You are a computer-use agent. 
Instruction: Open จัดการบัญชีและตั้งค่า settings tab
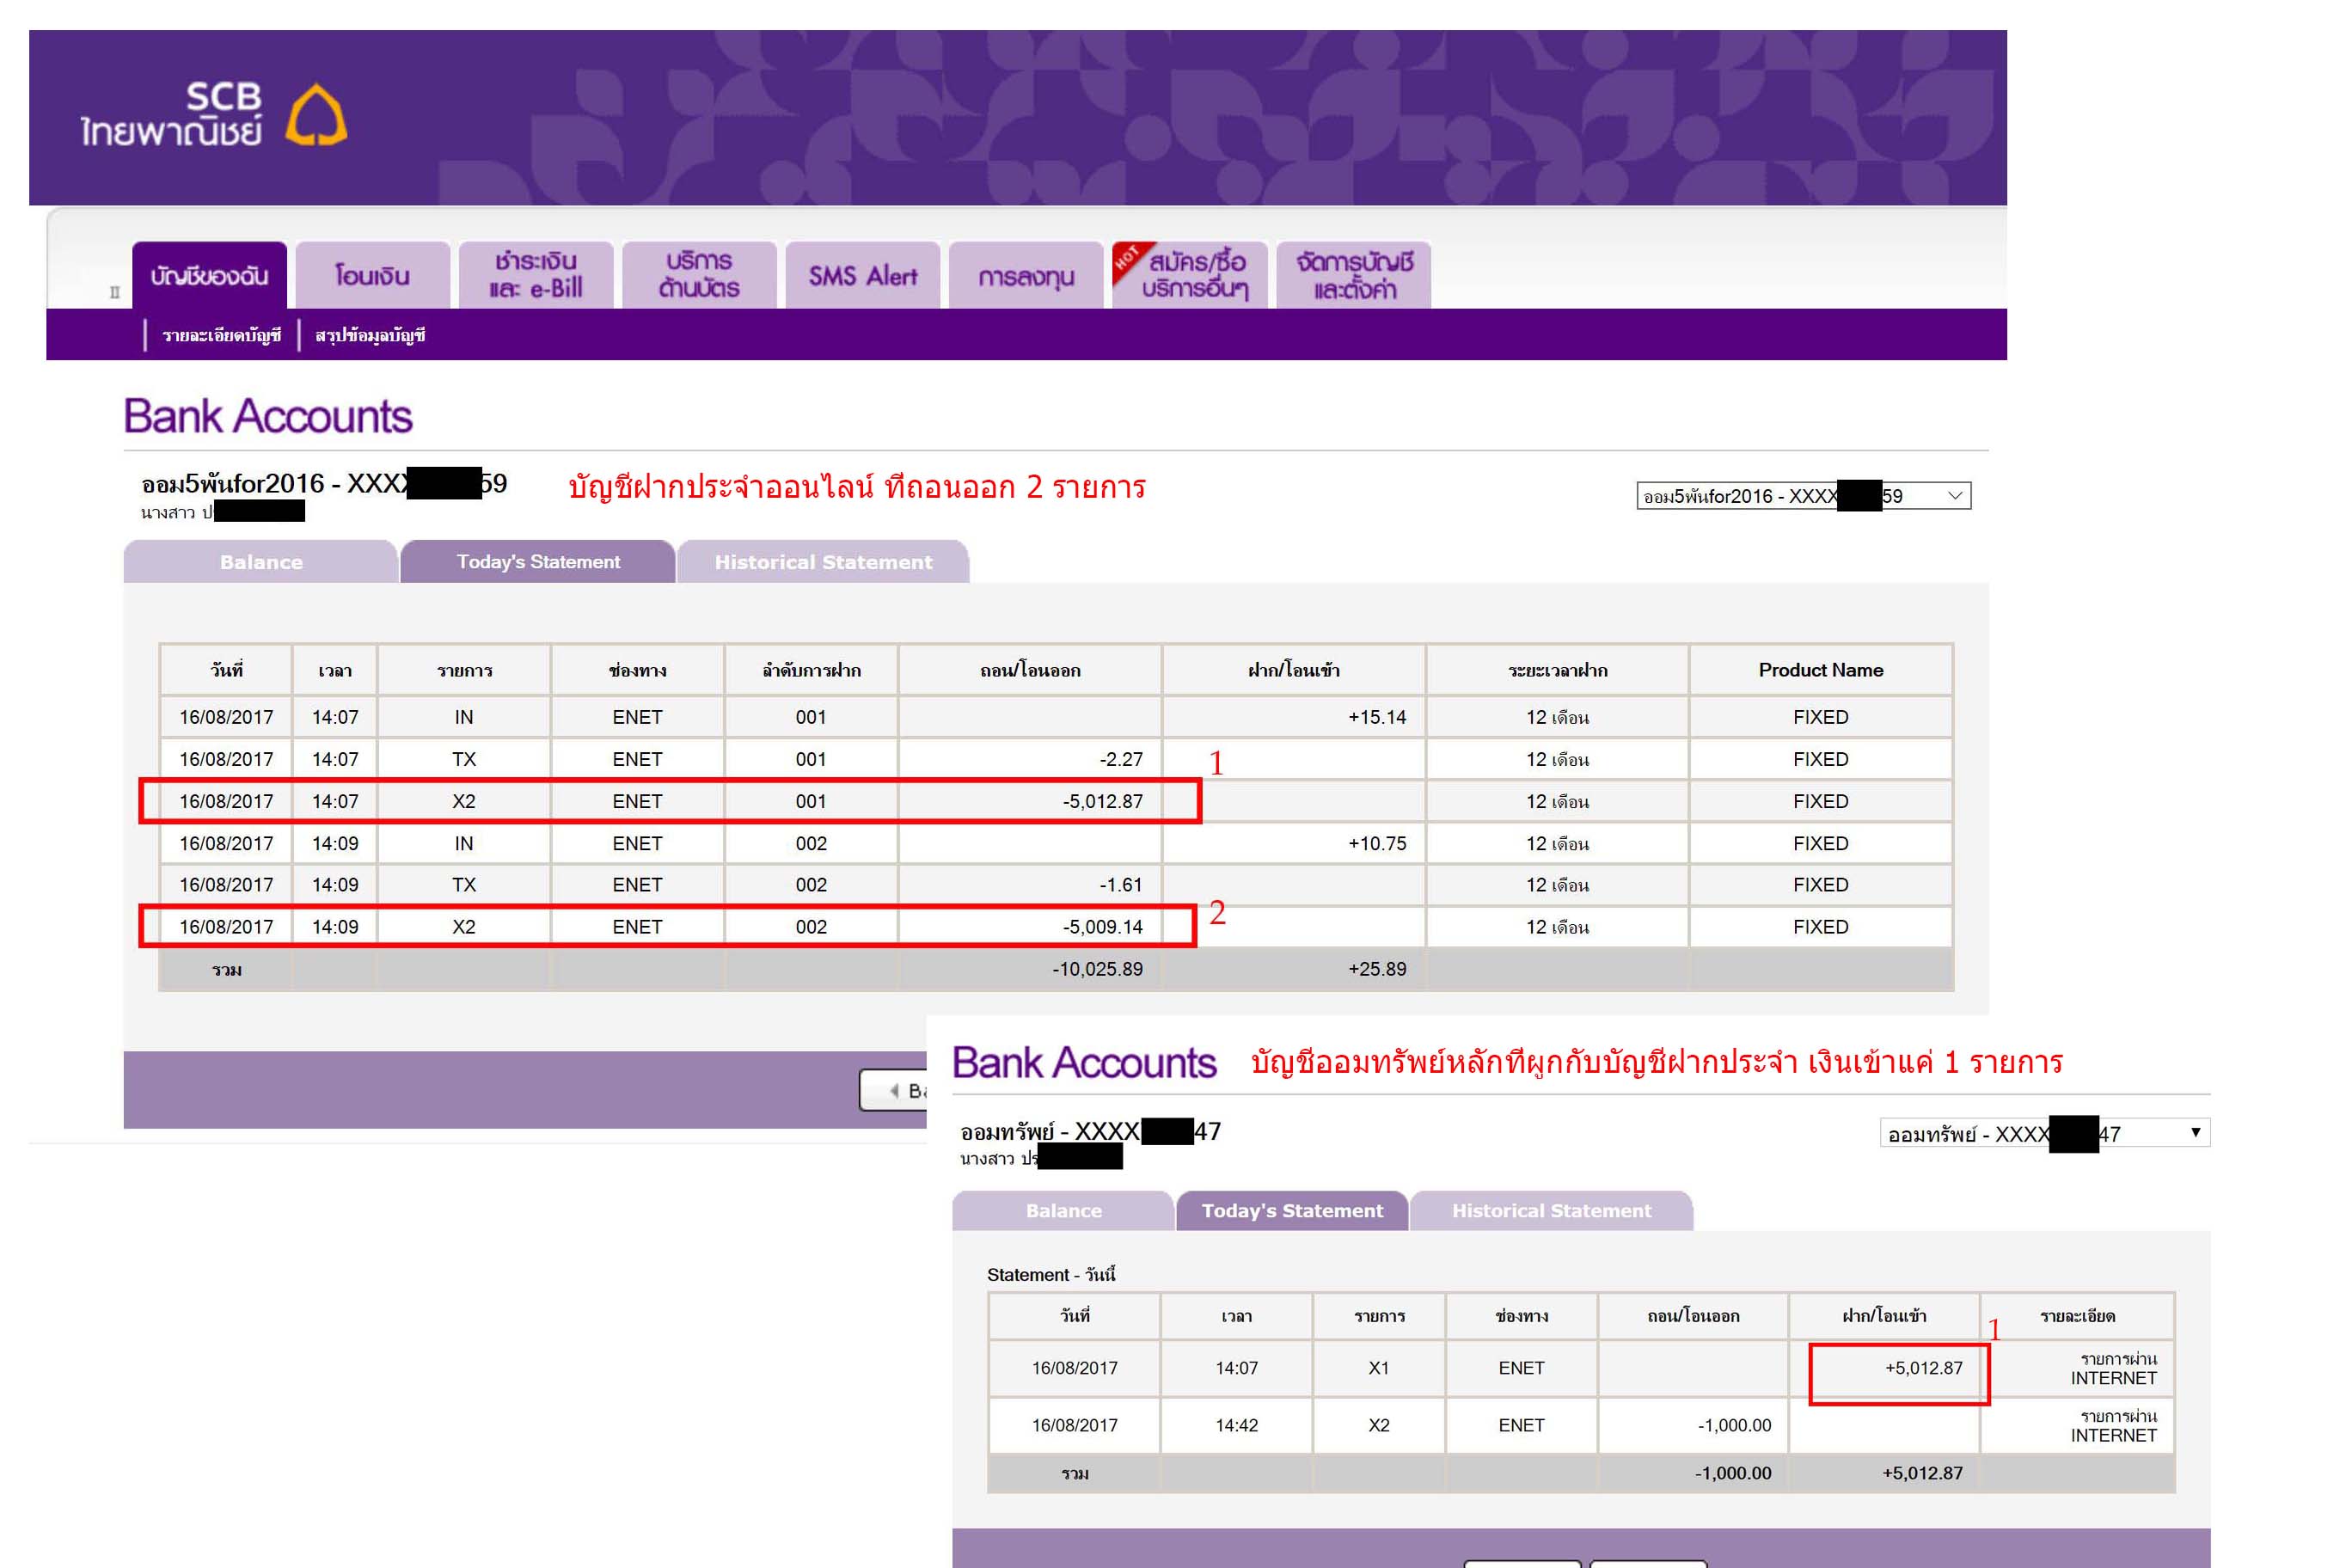[x=1354, y=275]
